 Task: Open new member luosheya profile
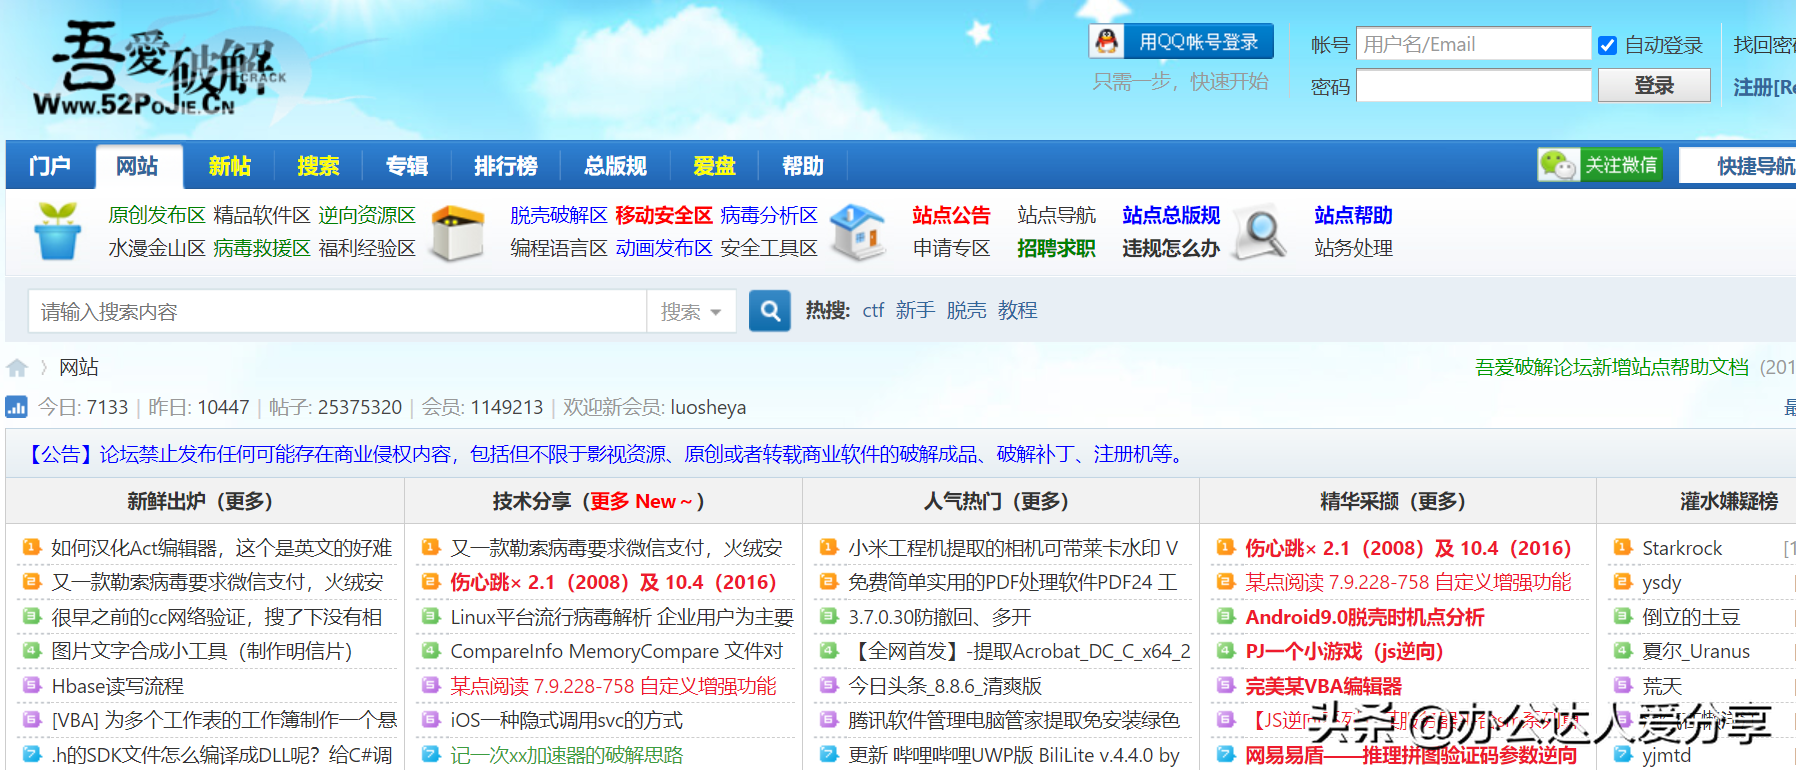point(708,407)
